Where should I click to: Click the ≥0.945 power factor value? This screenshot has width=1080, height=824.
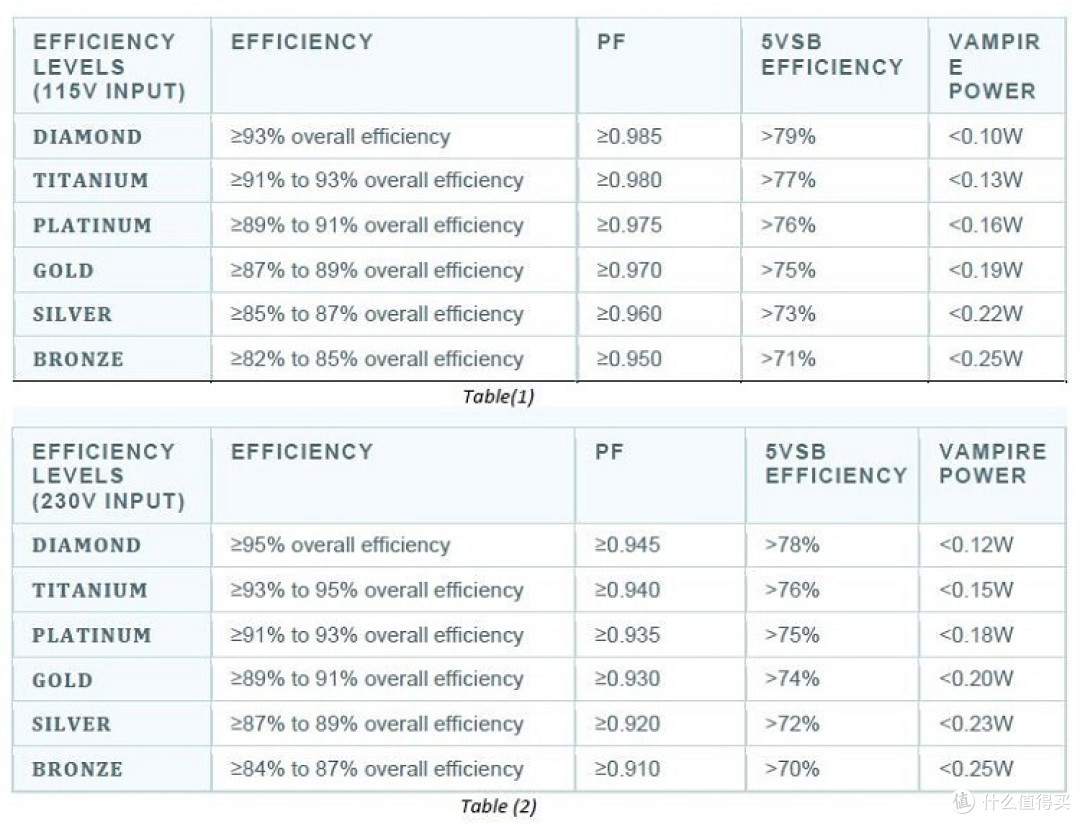tap(627, 545)
